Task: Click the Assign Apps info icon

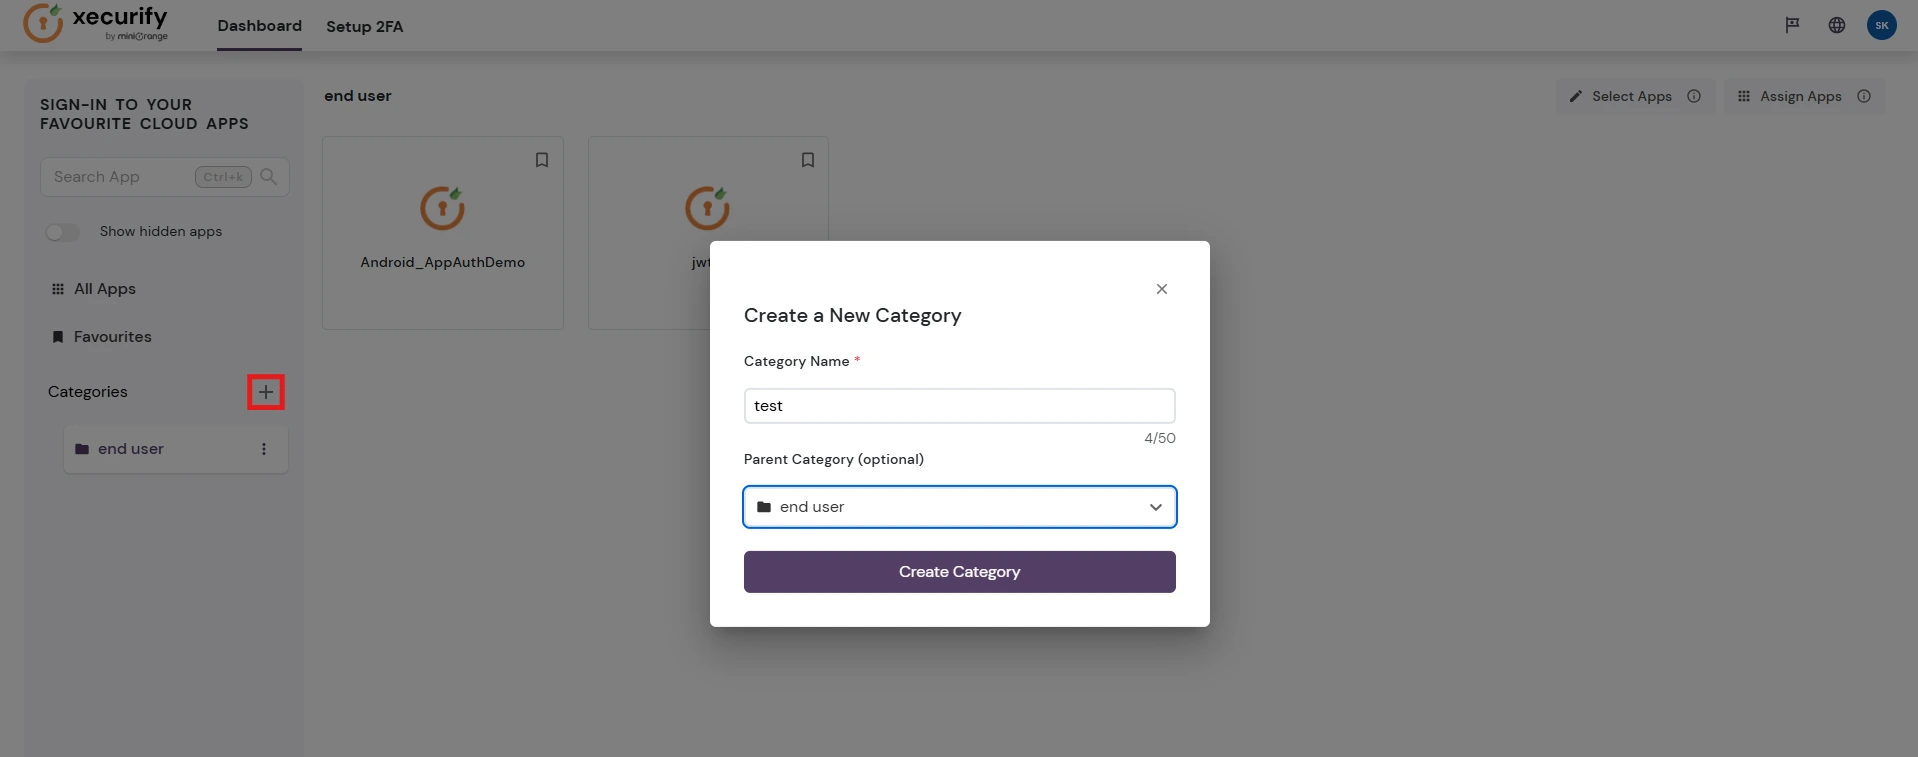Action: pos(1865,96)
